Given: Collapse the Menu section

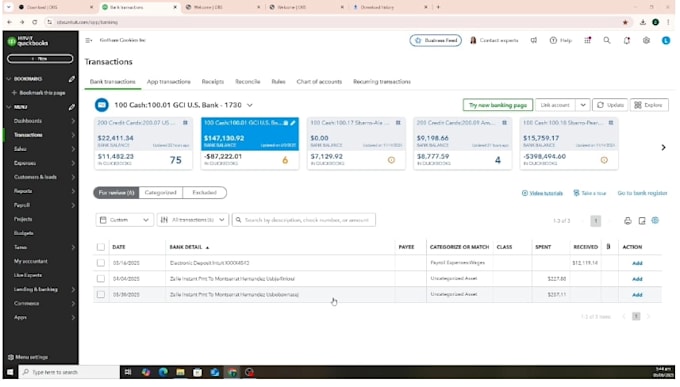Looking at the screenshot, I should 9,107.
